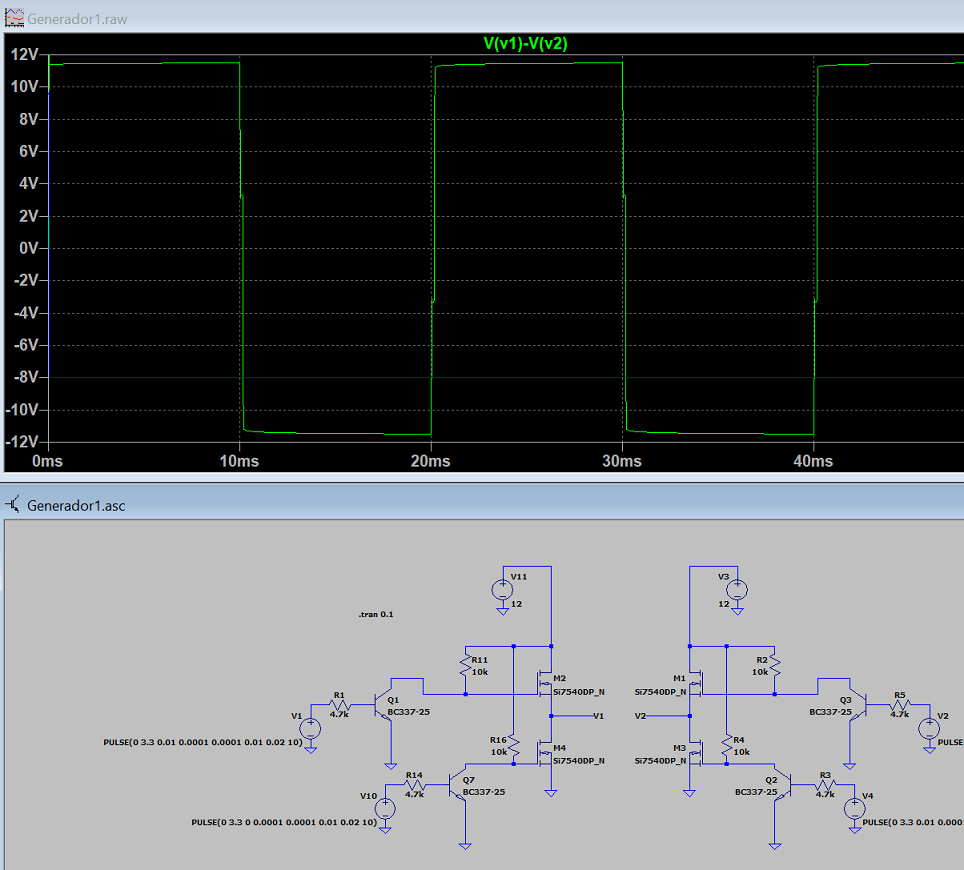The height and width of the screenshot is (870, 964).
Task: Select the V10 pulse source symbol
Action: click(385, 808)
